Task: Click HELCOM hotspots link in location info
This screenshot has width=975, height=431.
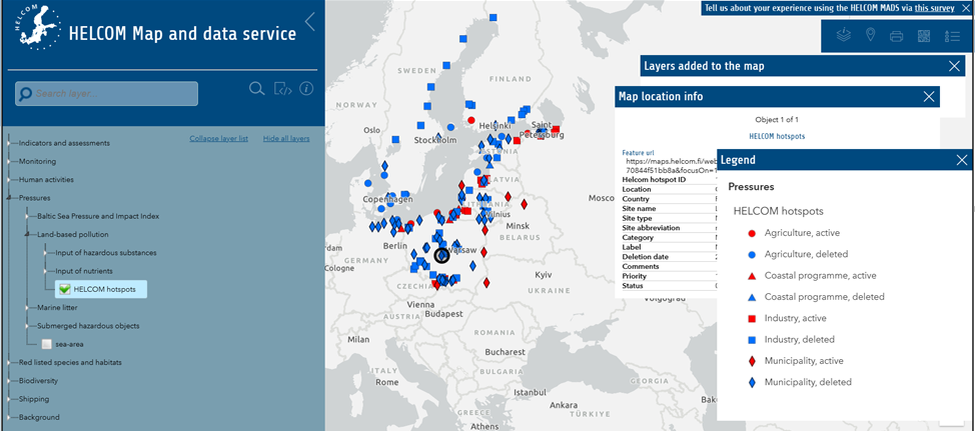Action: pyautogui.click(x=777, y=136)
